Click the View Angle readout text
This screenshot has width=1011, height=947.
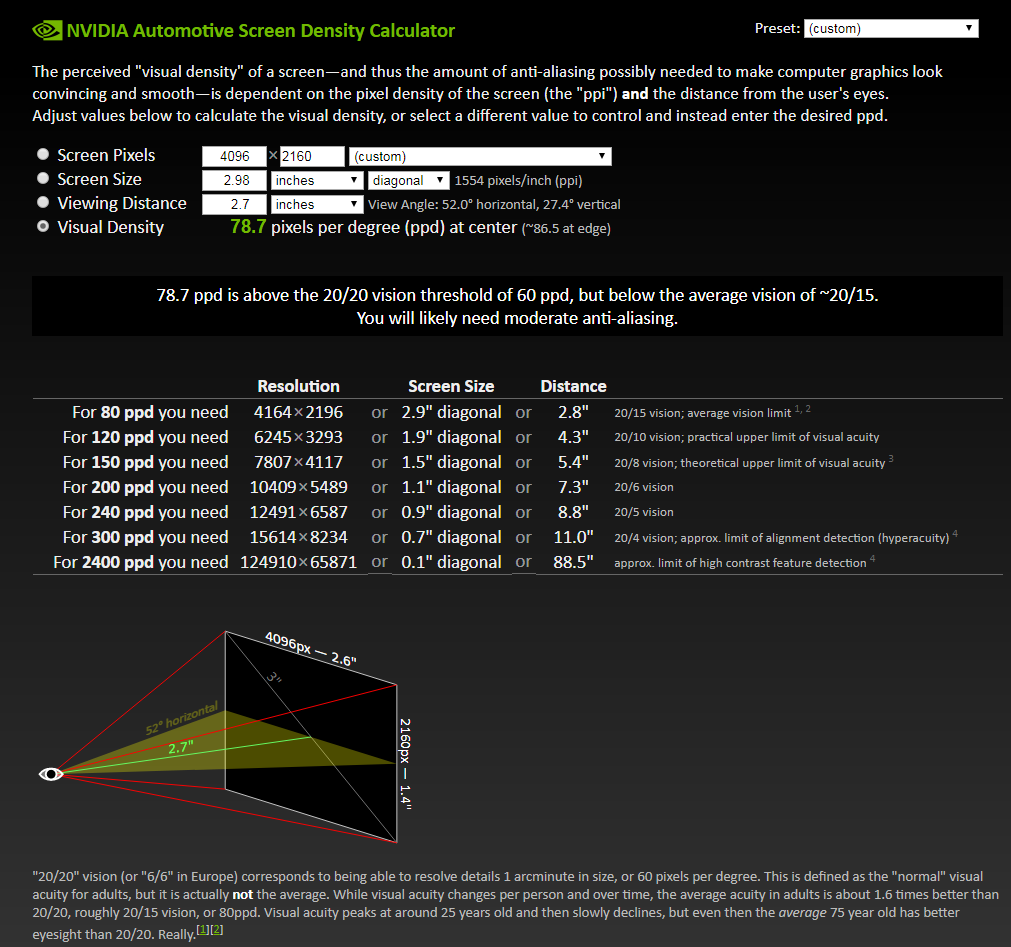pos(494,204)
